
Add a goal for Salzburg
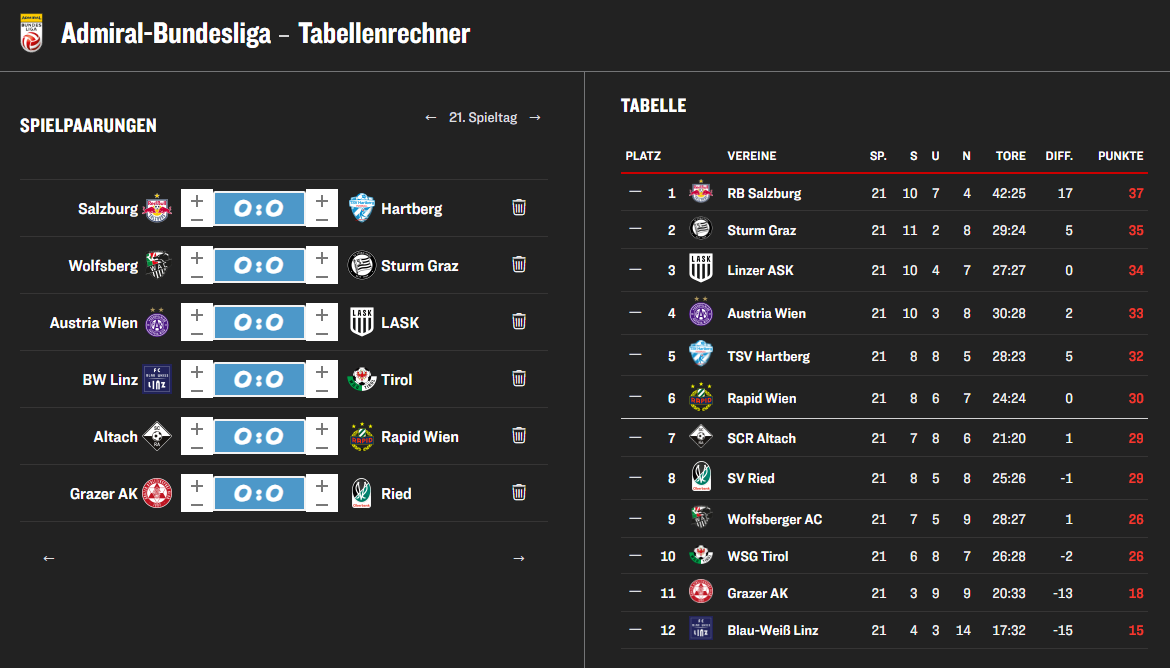tap(197, 200)
